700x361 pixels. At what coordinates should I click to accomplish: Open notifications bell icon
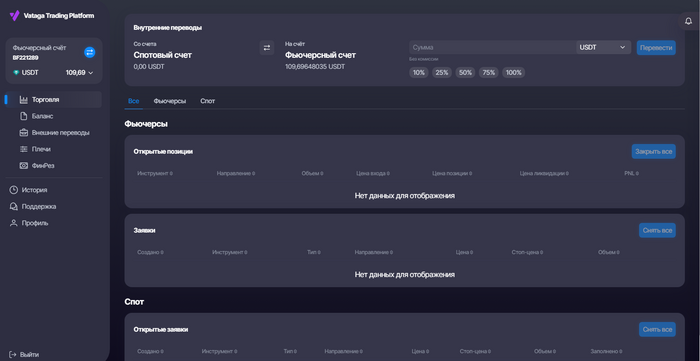688,21
